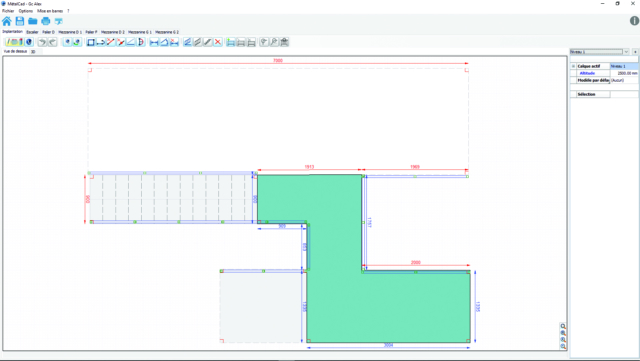Switch to the Escalier tab
The width and height of the screenshot is (640, 361).
coord(32,32)
